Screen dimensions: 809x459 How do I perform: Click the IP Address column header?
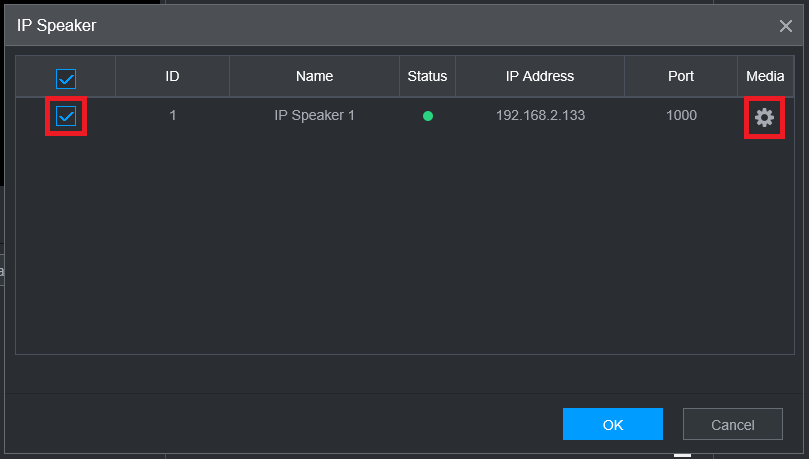[540, 76]
